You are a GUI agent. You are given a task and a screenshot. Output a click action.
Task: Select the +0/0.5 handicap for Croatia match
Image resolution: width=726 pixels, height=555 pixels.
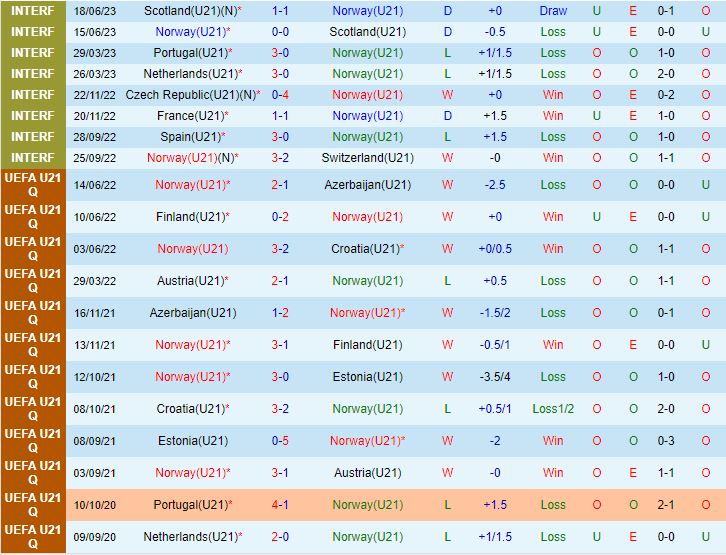click(x=494, y=249)
